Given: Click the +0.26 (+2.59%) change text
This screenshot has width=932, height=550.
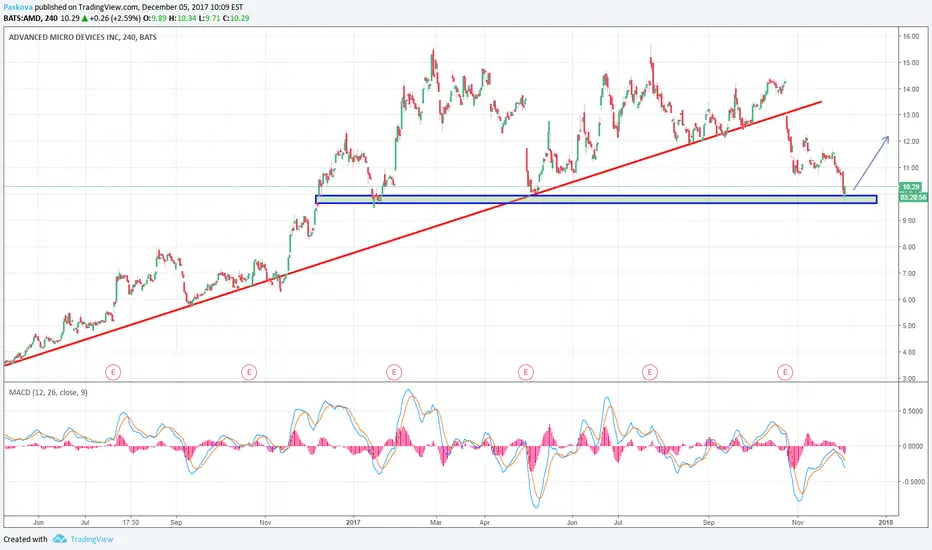Looking at the screenshot, I should coord(115,18).
